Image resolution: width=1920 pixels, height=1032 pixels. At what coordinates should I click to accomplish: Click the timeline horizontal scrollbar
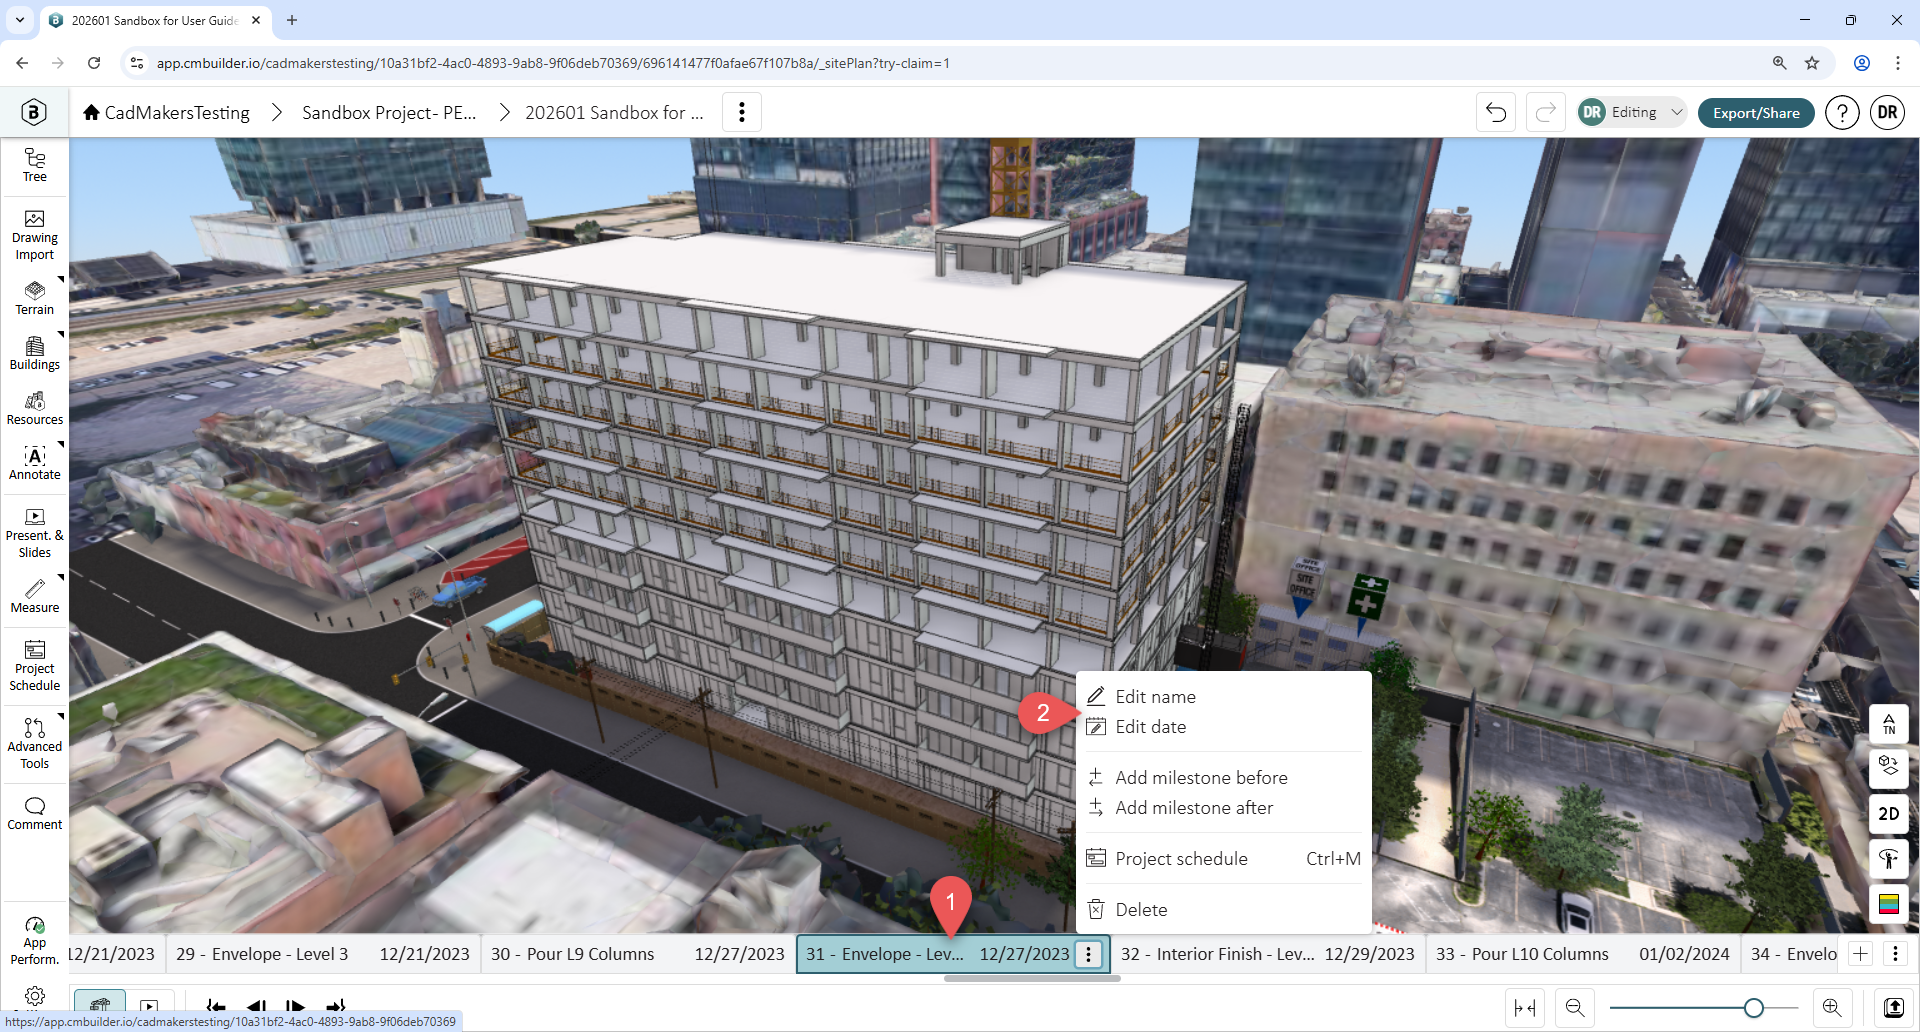click(x=1032, y=978)
